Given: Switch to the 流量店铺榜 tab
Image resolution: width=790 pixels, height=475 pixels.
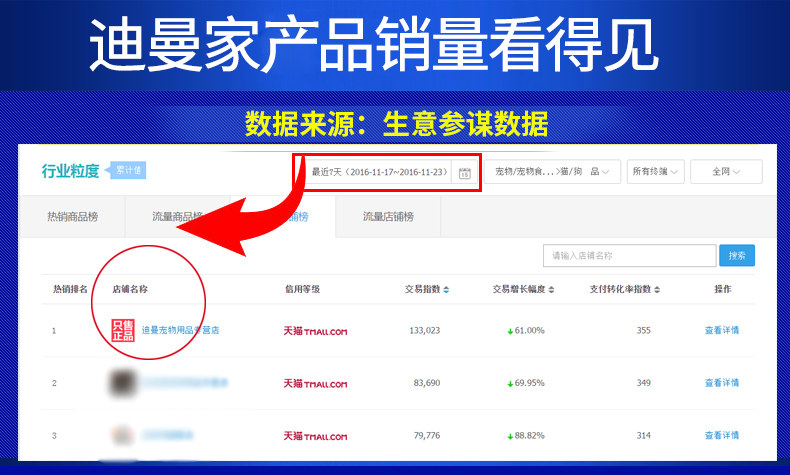Looking at the screenshot, I should pos(388,217).
